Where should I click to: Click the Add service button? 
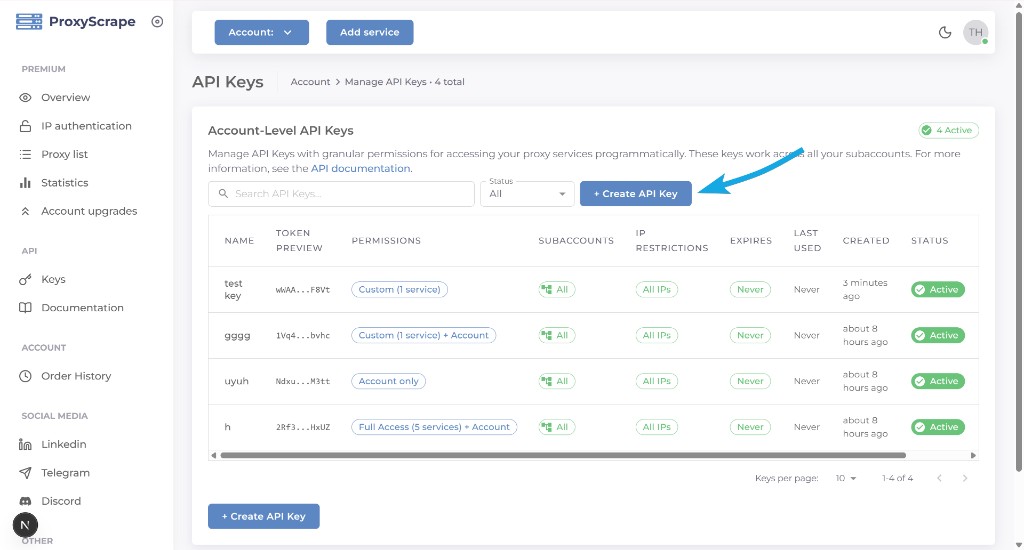(370, 32)
